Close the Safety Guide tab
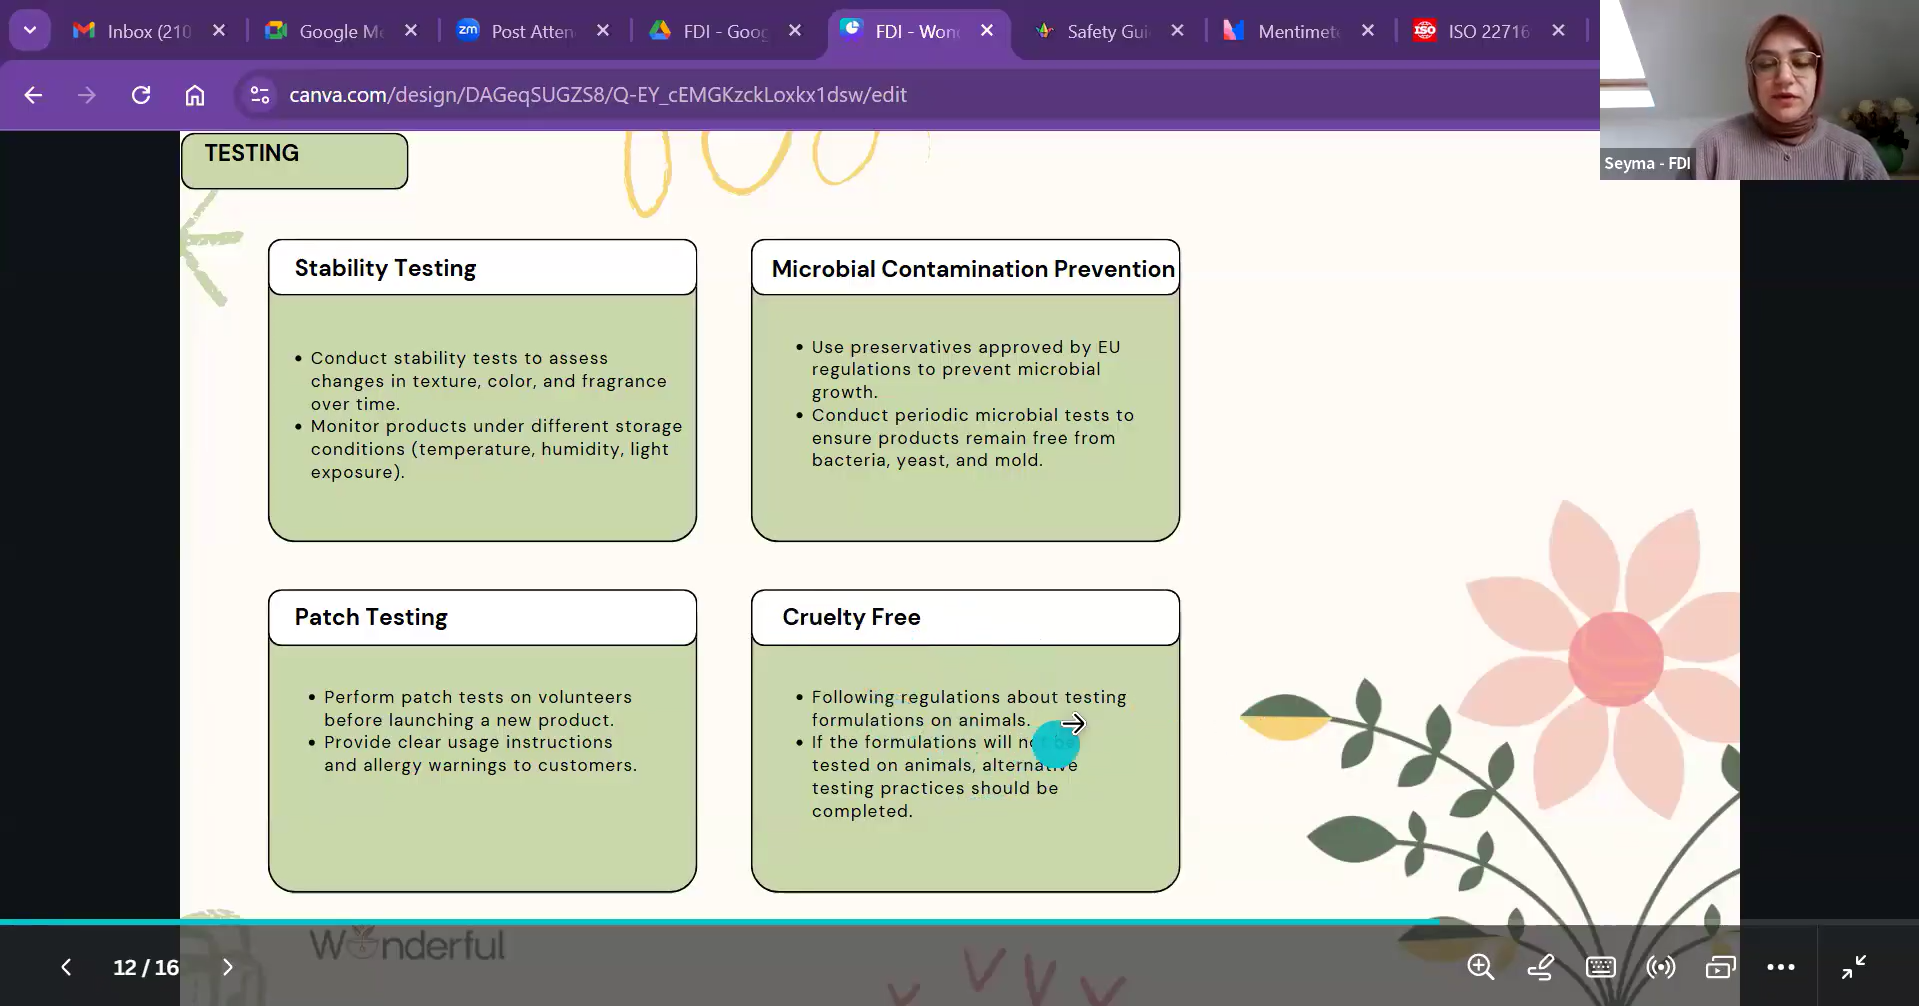This screenshot has height=1006, width=1919. 1177,31
